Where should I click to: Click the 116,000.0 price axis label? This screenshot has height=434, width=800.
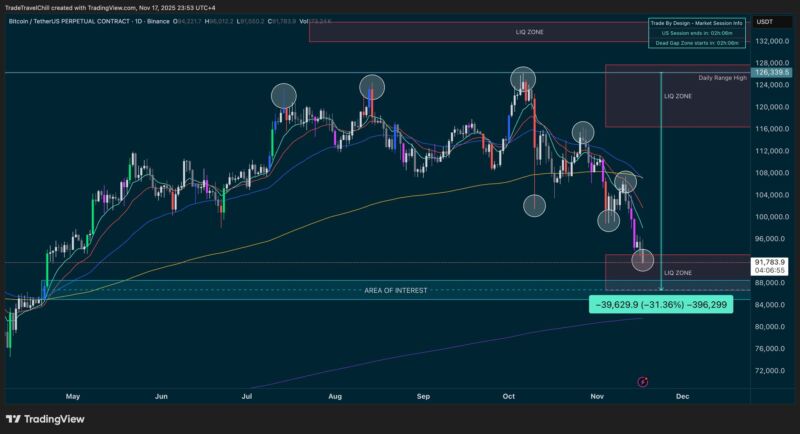click(770, 129)
